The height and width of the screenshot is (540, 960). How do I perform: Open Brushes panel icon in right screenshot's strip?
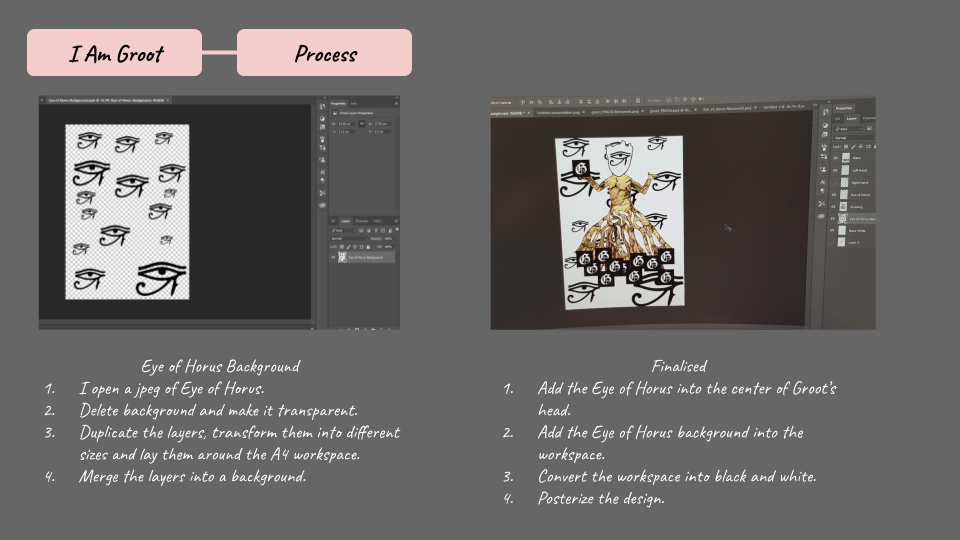click(x=825, y=147)
